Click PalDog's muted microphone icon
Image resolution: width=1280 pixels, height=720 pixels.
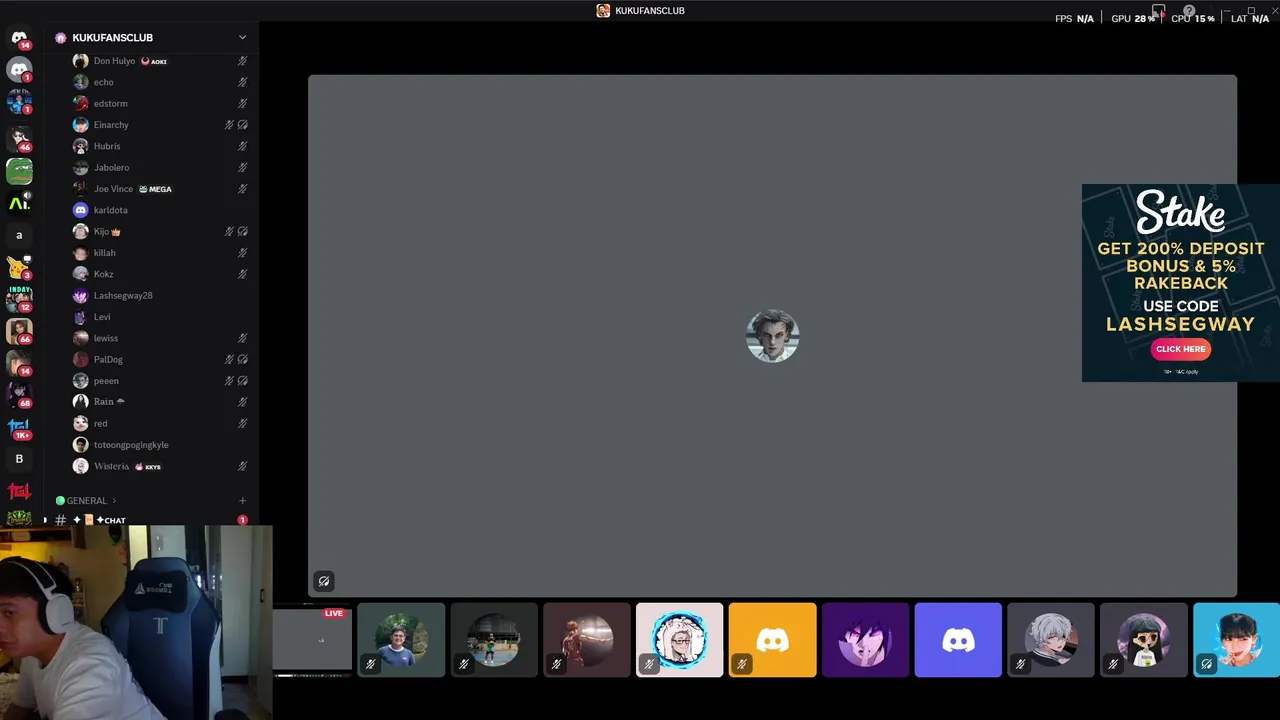pos(229,359)
